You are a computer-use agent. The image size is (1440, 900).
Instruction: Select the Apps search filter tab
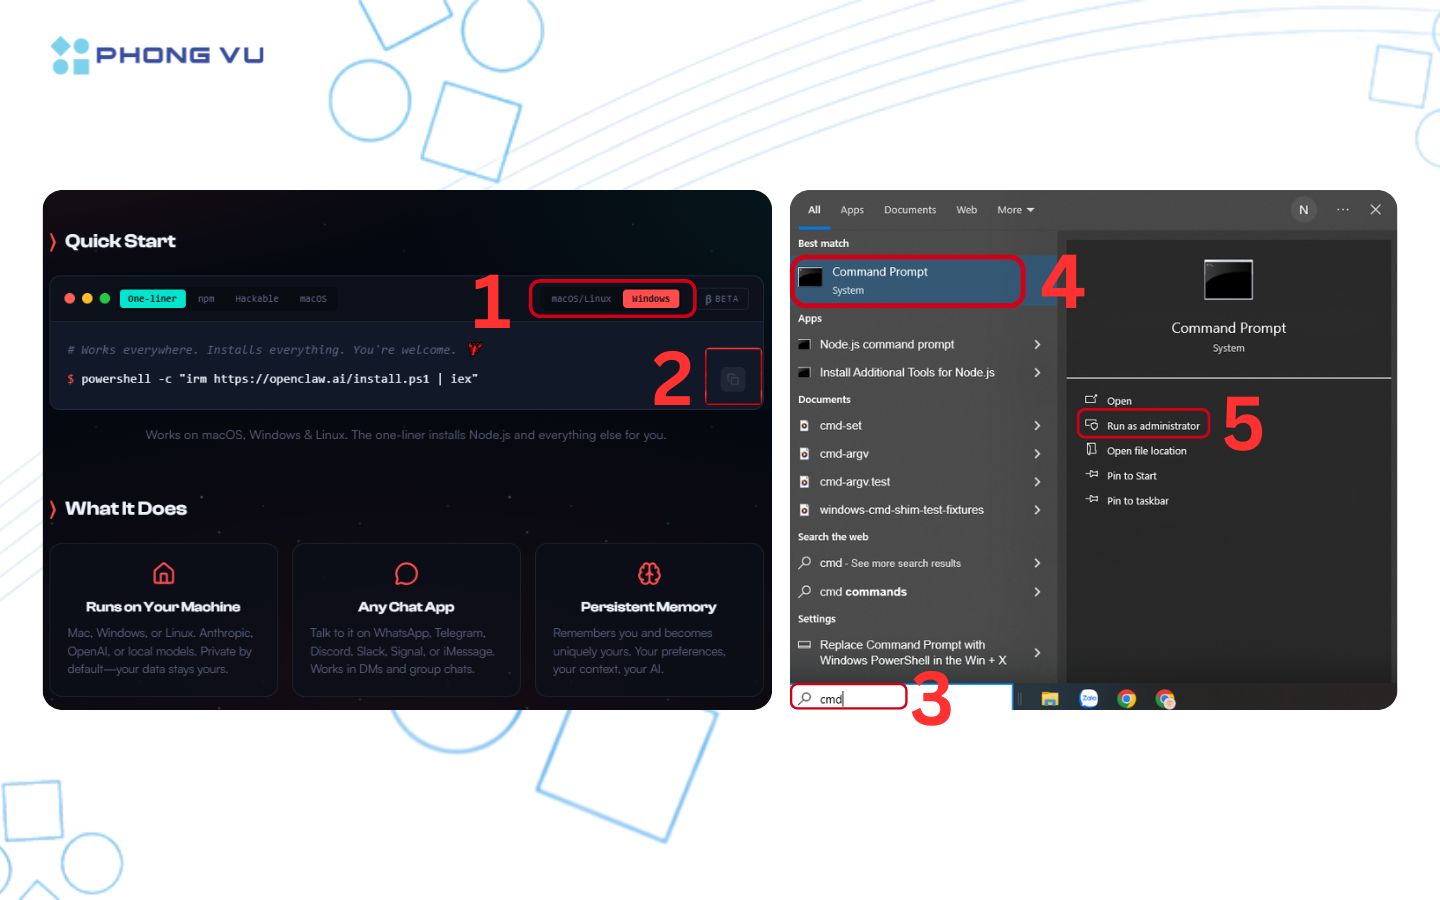point(852,210)
